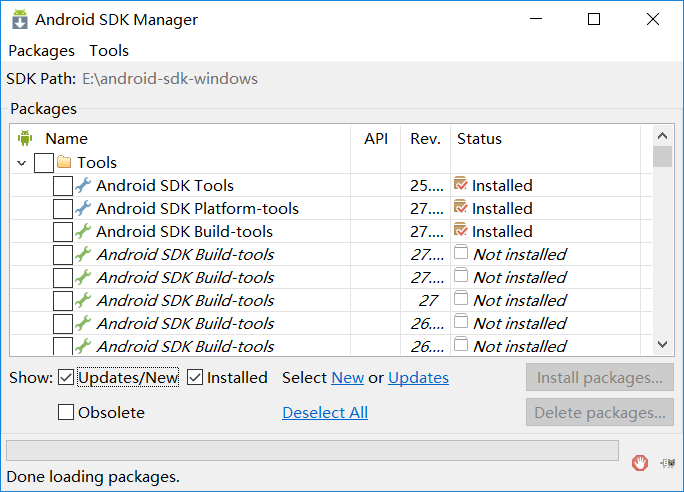Image resolution: width=684 pixels, height=492 pixels.
Task: Open the Packages menu
Action: [x=41, y=51]
